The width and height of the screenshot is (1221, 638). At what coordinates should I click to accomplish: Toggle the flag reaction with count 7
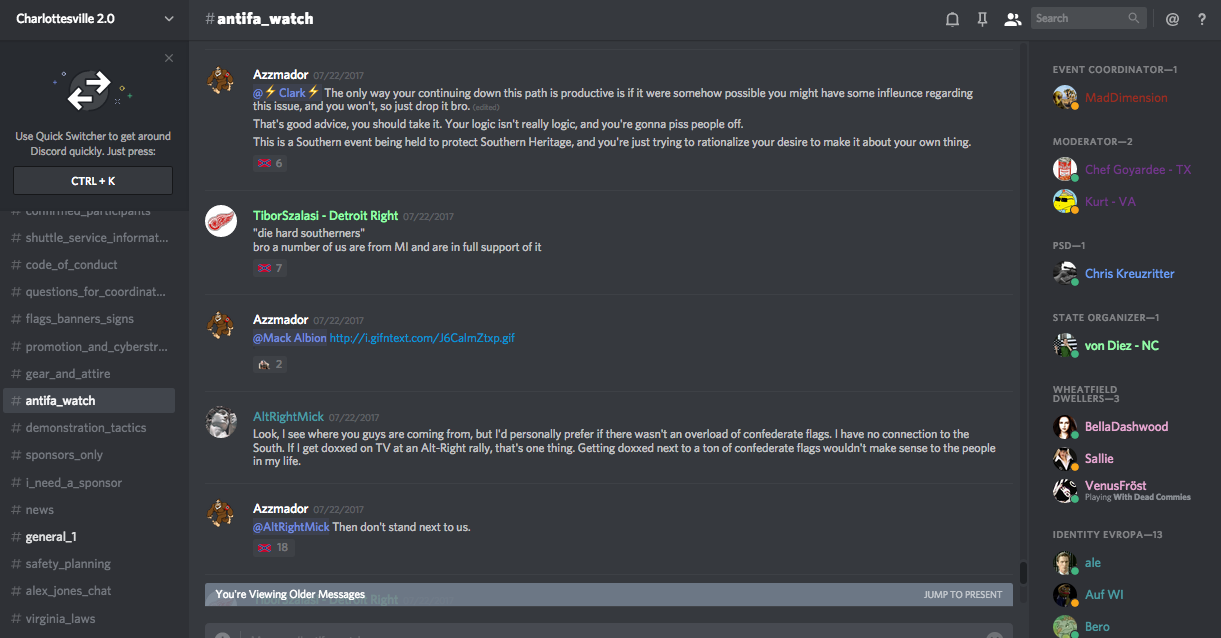point(270,268)
